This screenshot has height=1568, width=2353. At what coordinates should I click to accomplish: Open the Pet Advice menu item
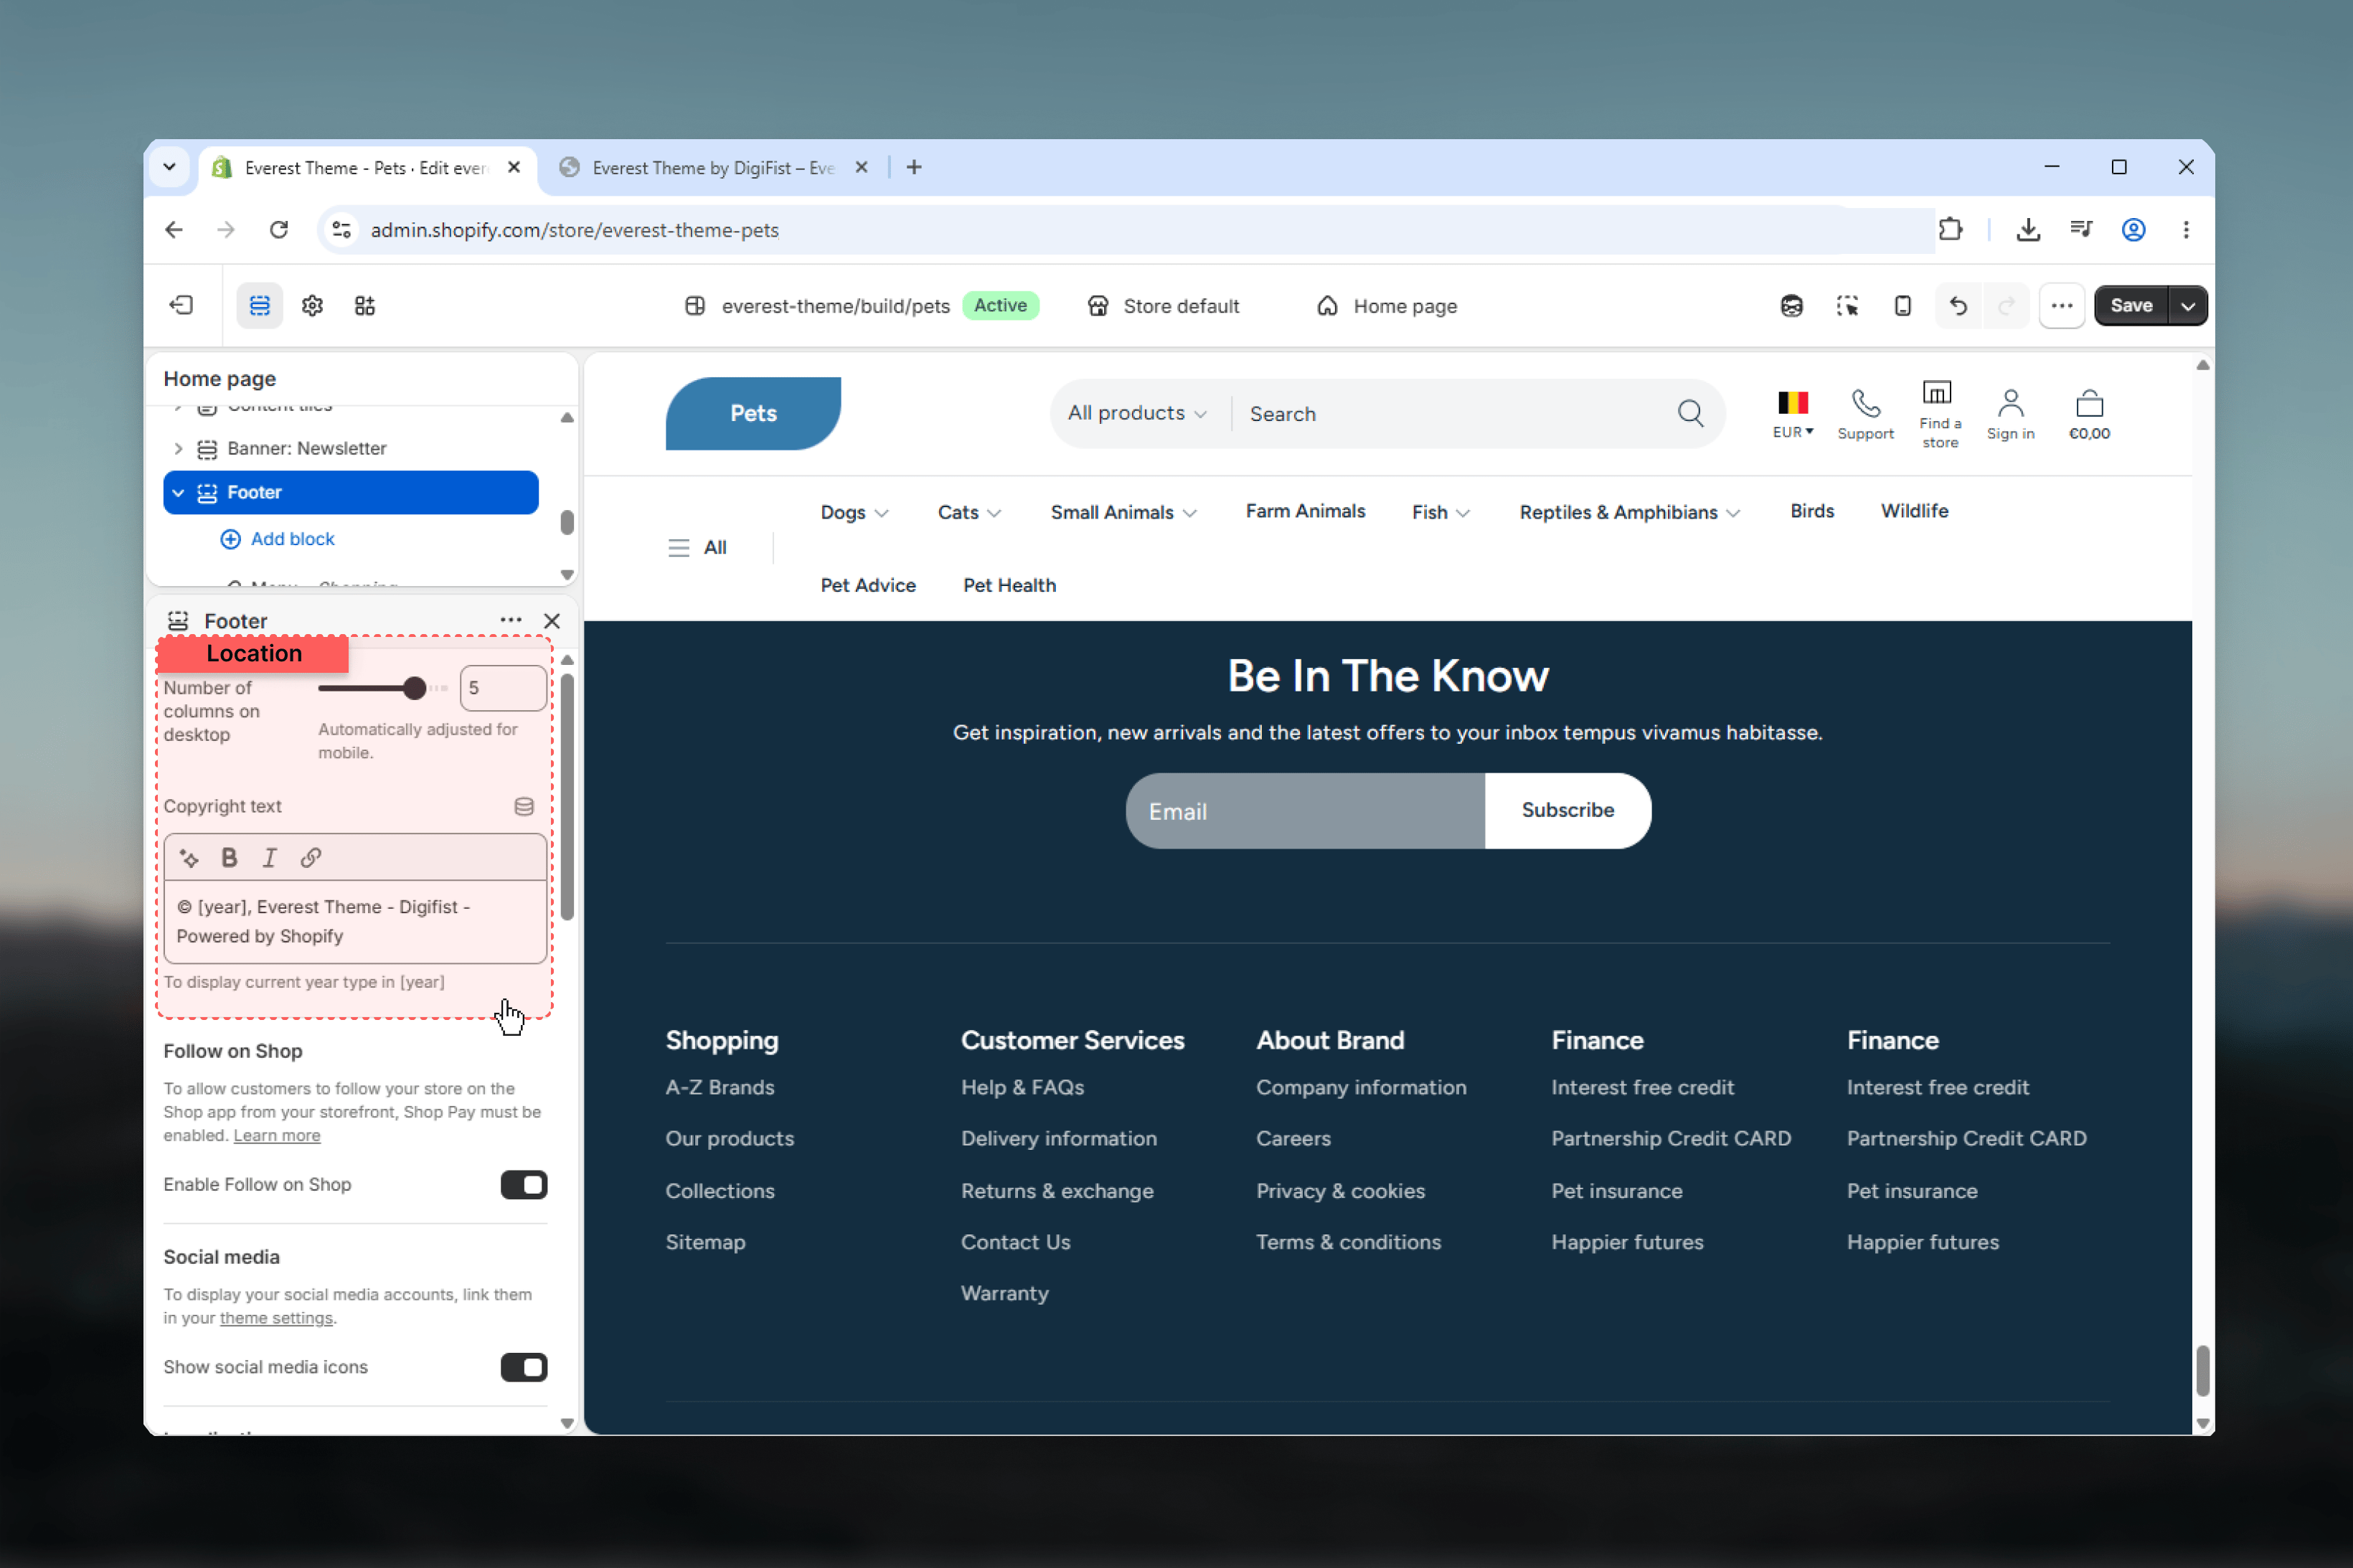click(x=868, y=585)
